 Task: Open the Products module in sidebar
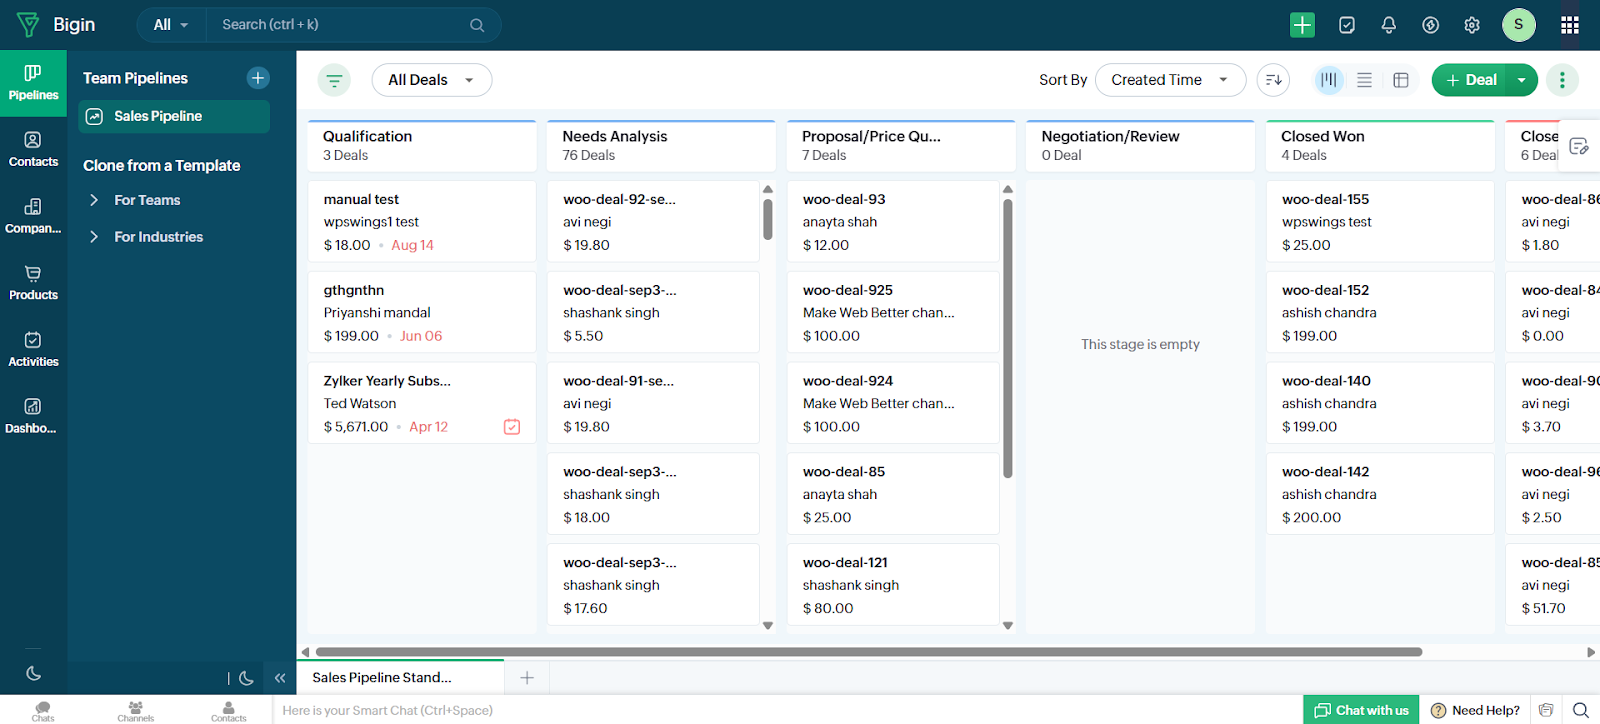tap(33, 283)
